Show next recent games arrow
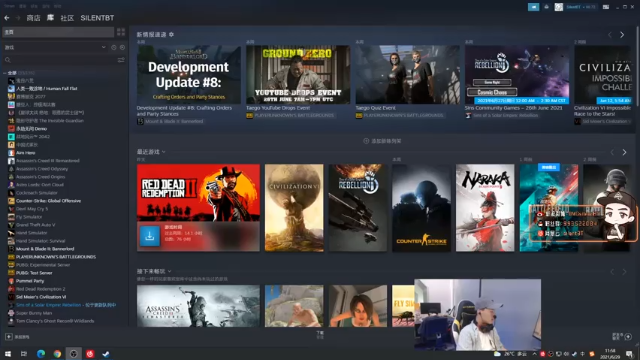The height and width of the screenshot is (360, 640). click(x=624, y=152)
